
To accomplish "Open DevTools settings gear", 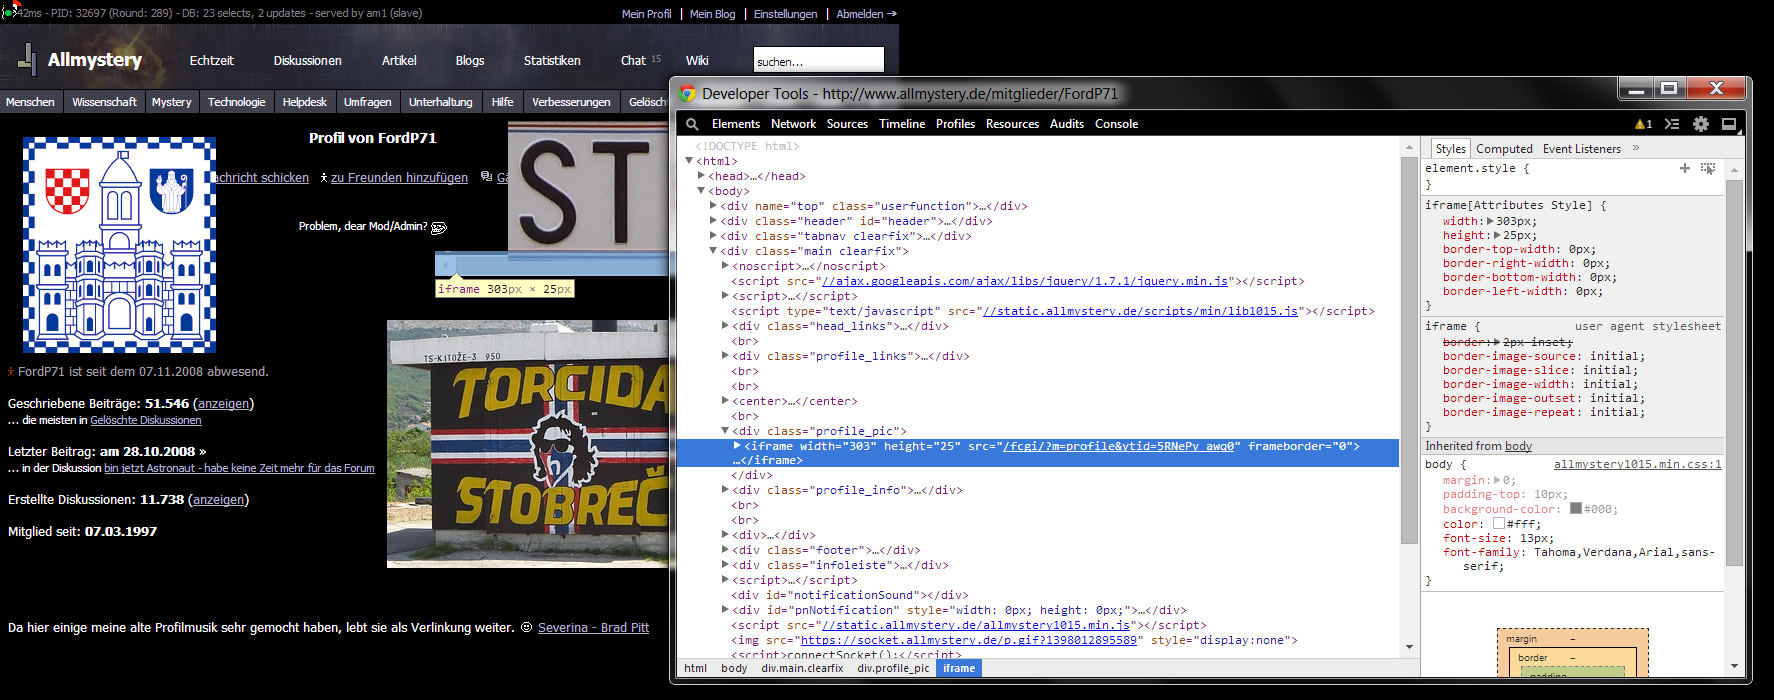I will click(1701, 124).
